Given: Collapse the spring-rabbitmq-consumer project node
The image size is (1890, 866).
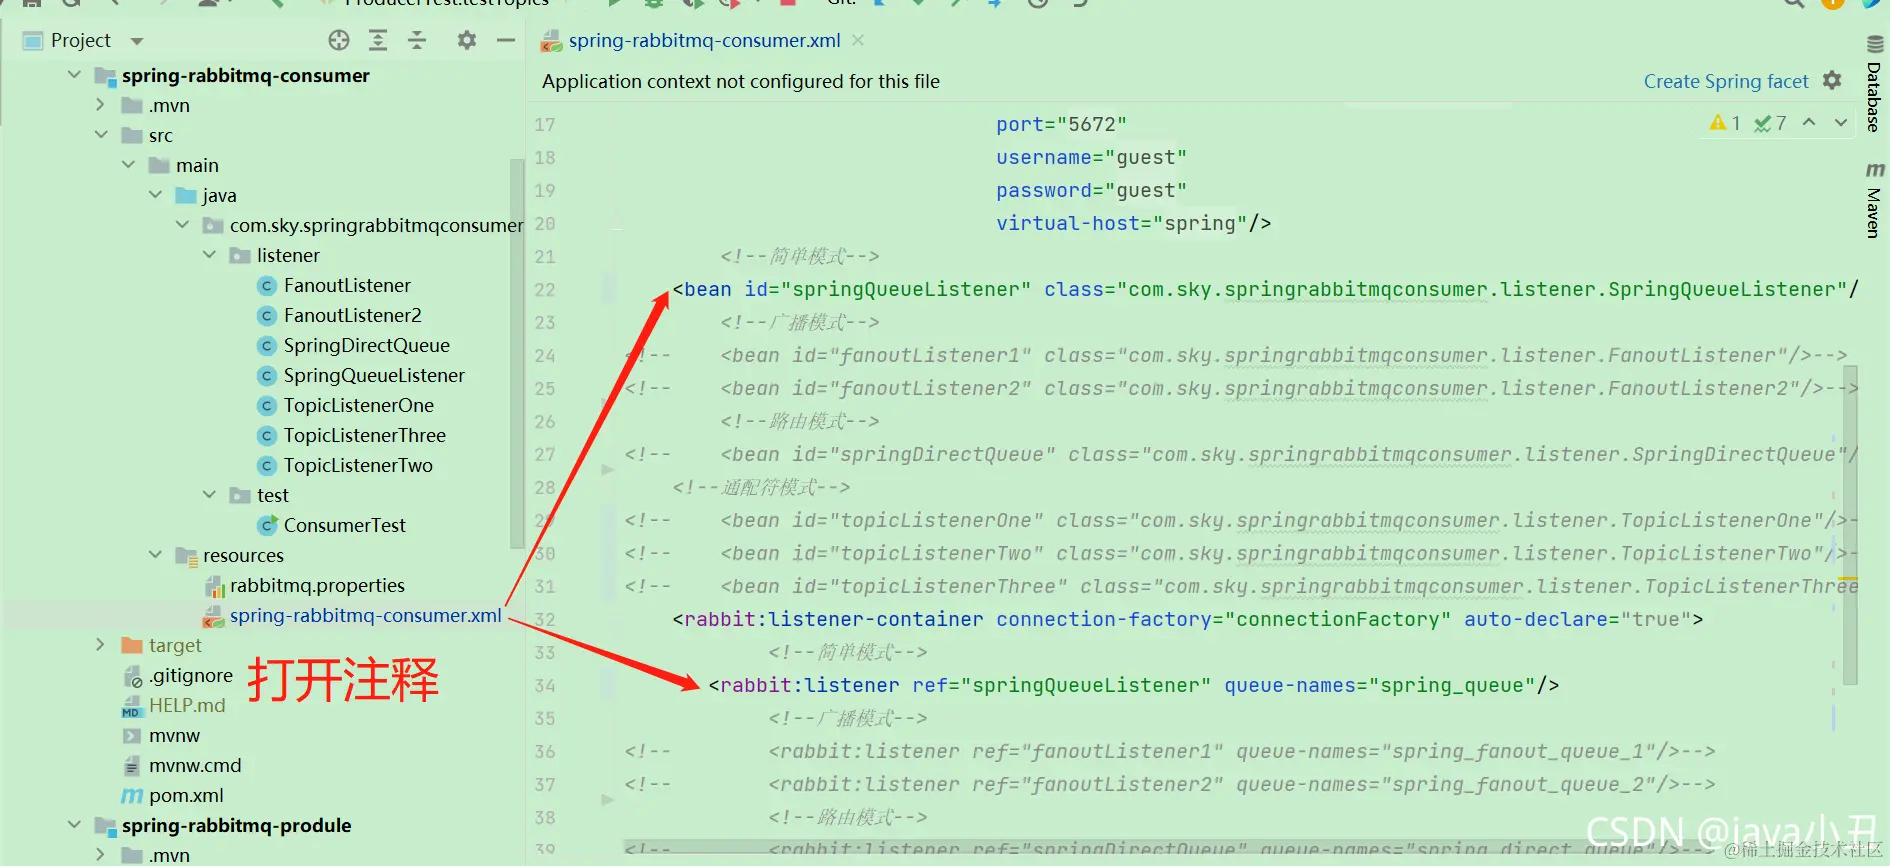Looking at the screenshot, I should (x=74, y=75).
